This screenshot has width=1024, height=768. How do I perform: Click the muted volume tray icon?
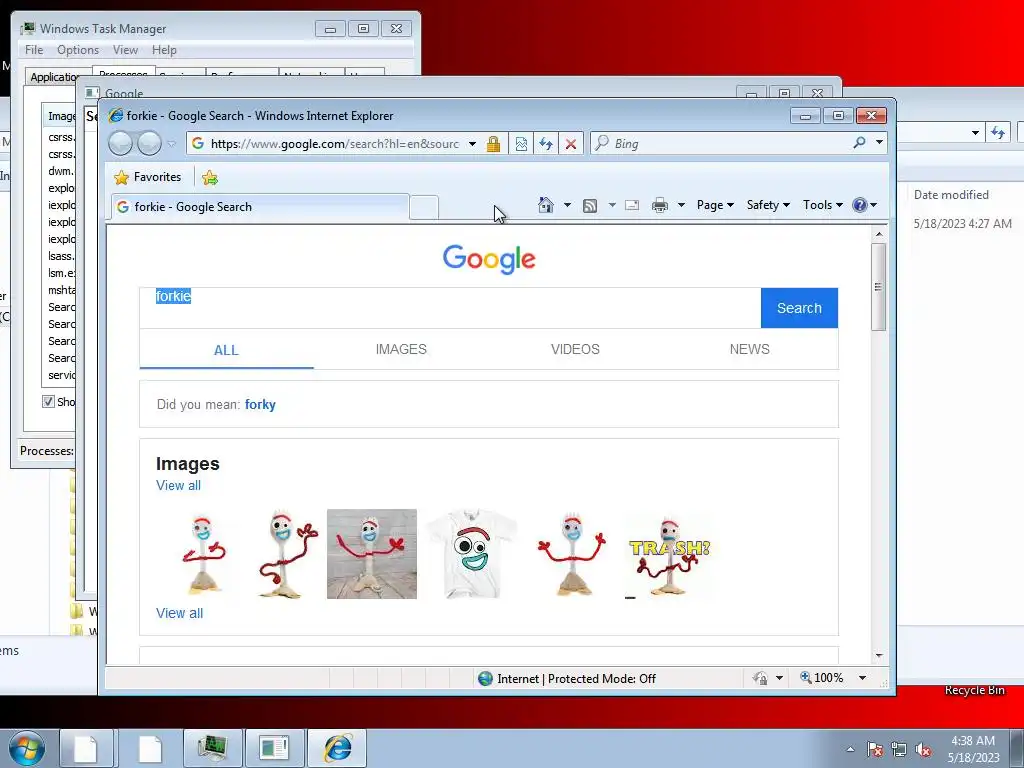point(923,749)
